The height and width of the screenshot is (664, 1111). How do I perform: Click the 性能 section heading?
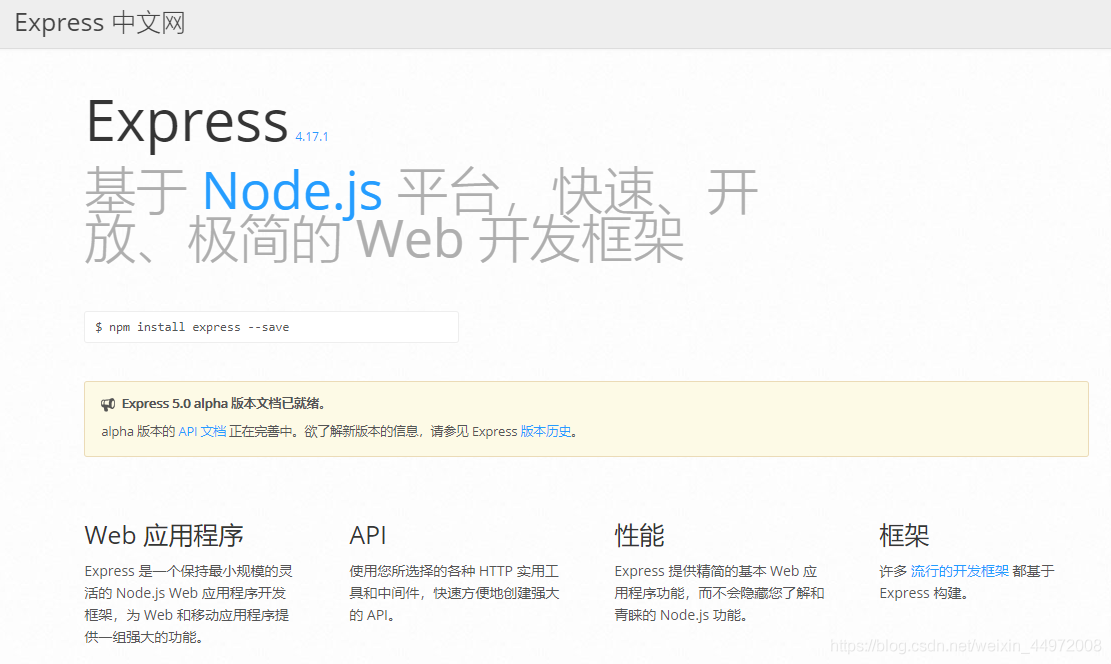point(639,535)
